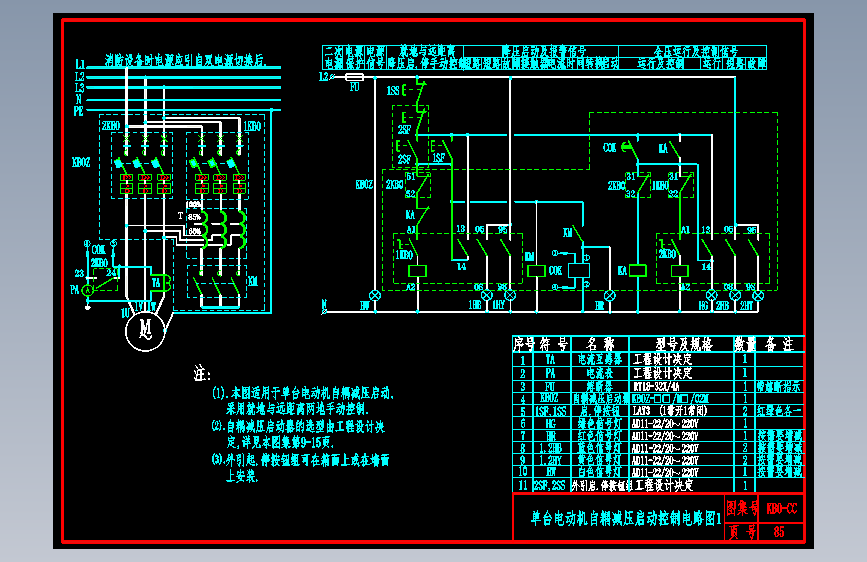Click the HW indicator lamp symbol
The image size is (867, 562).
[374, 295]
